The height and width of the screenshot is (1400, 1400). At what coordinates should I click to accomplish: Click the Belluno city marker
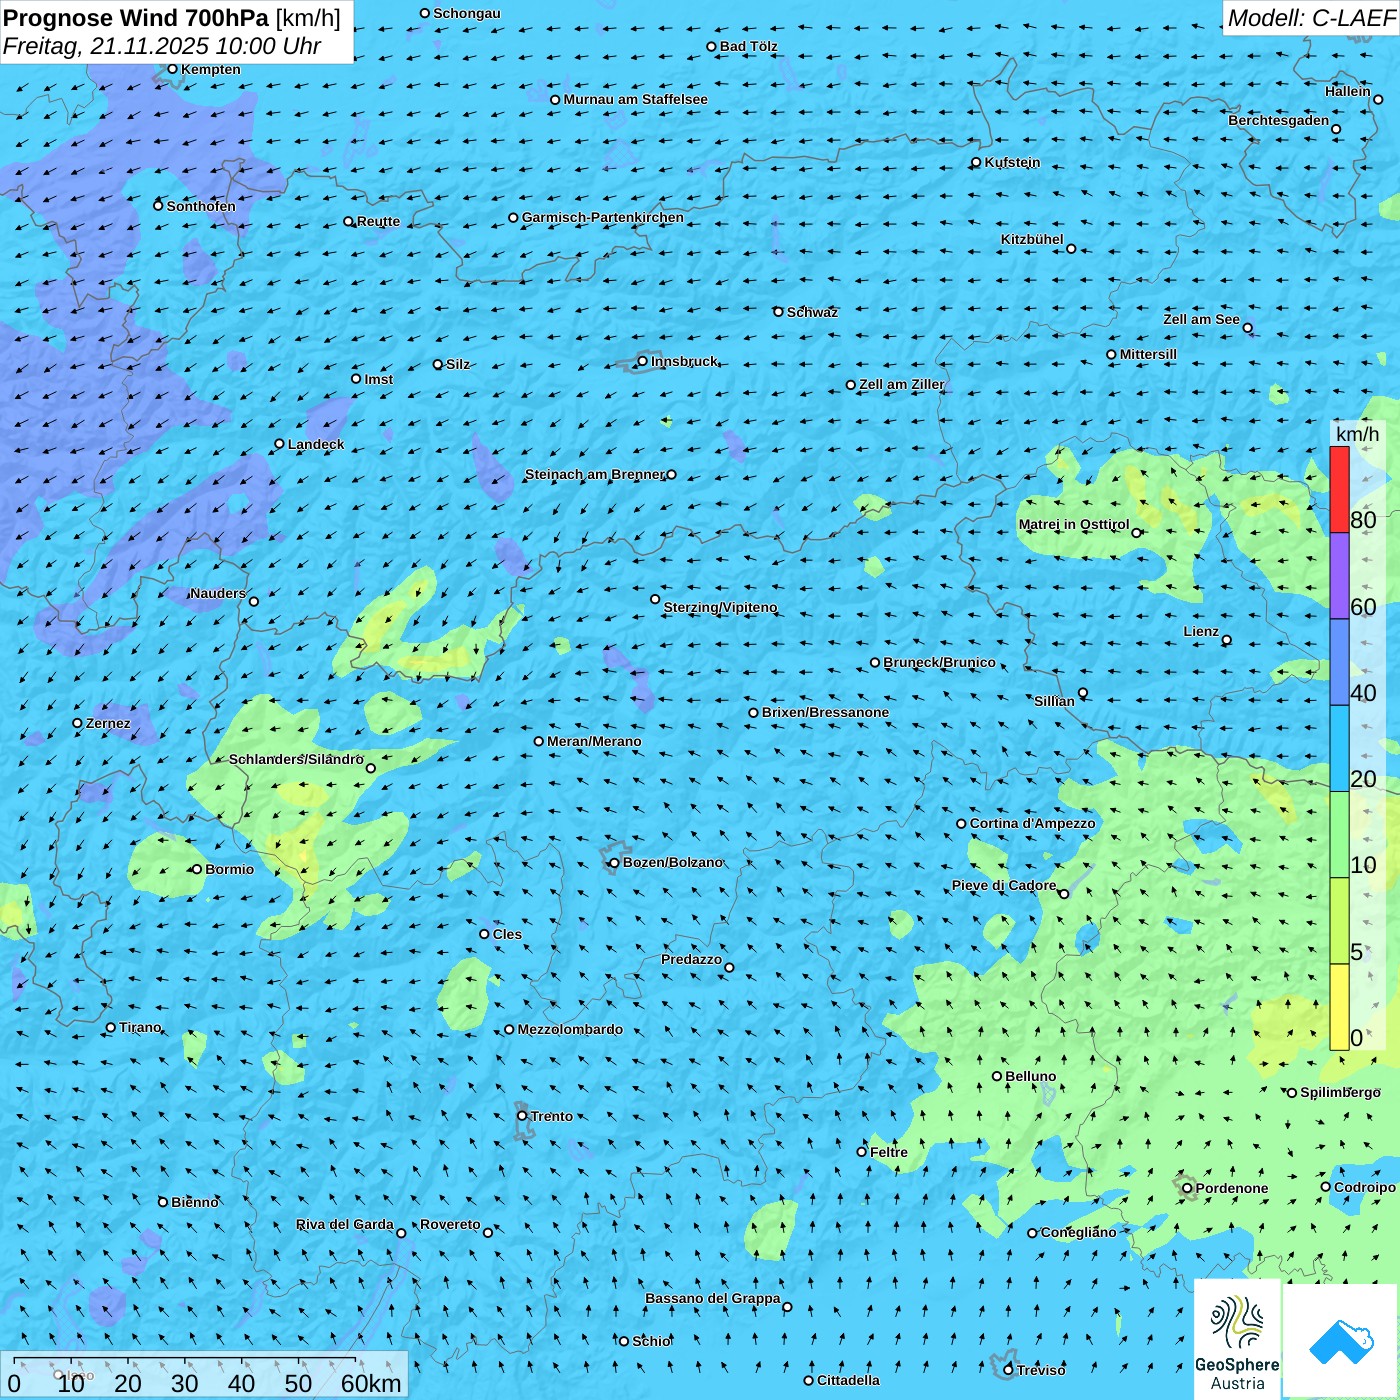click(997, 1076)
